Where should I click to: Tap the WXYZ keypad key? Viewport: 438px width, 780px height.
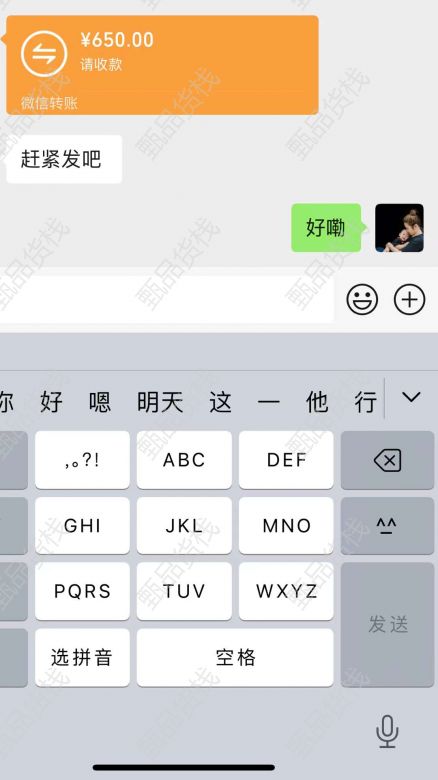pos(286,591)
